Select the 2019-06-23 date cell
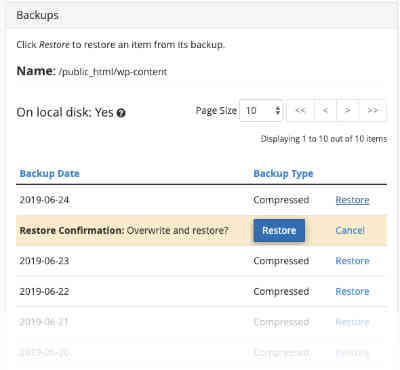The width and height of the screenshot is (400, 370). coord(44,261)
